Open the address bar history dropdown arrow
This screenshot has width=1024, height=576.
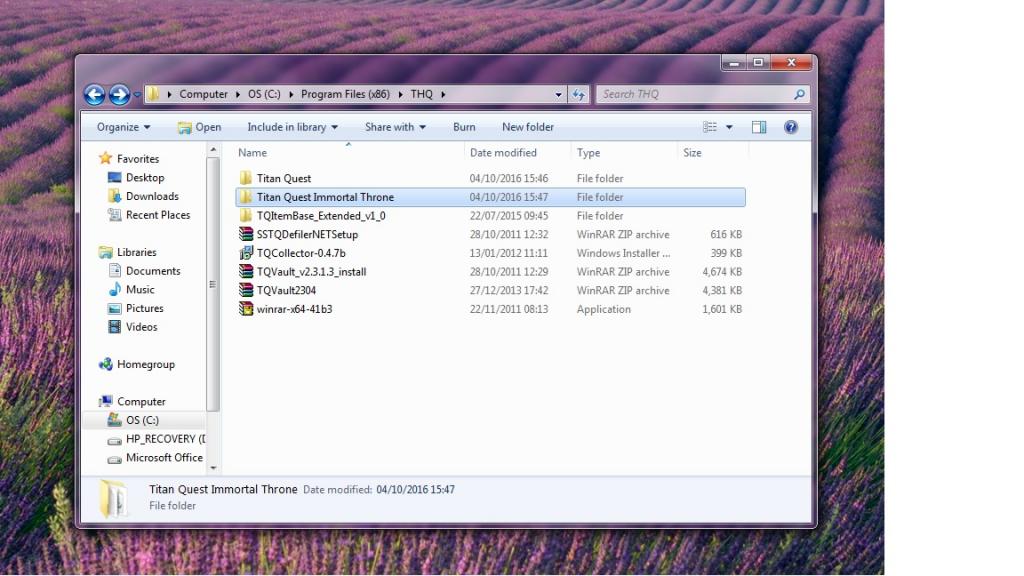point(558,95)
